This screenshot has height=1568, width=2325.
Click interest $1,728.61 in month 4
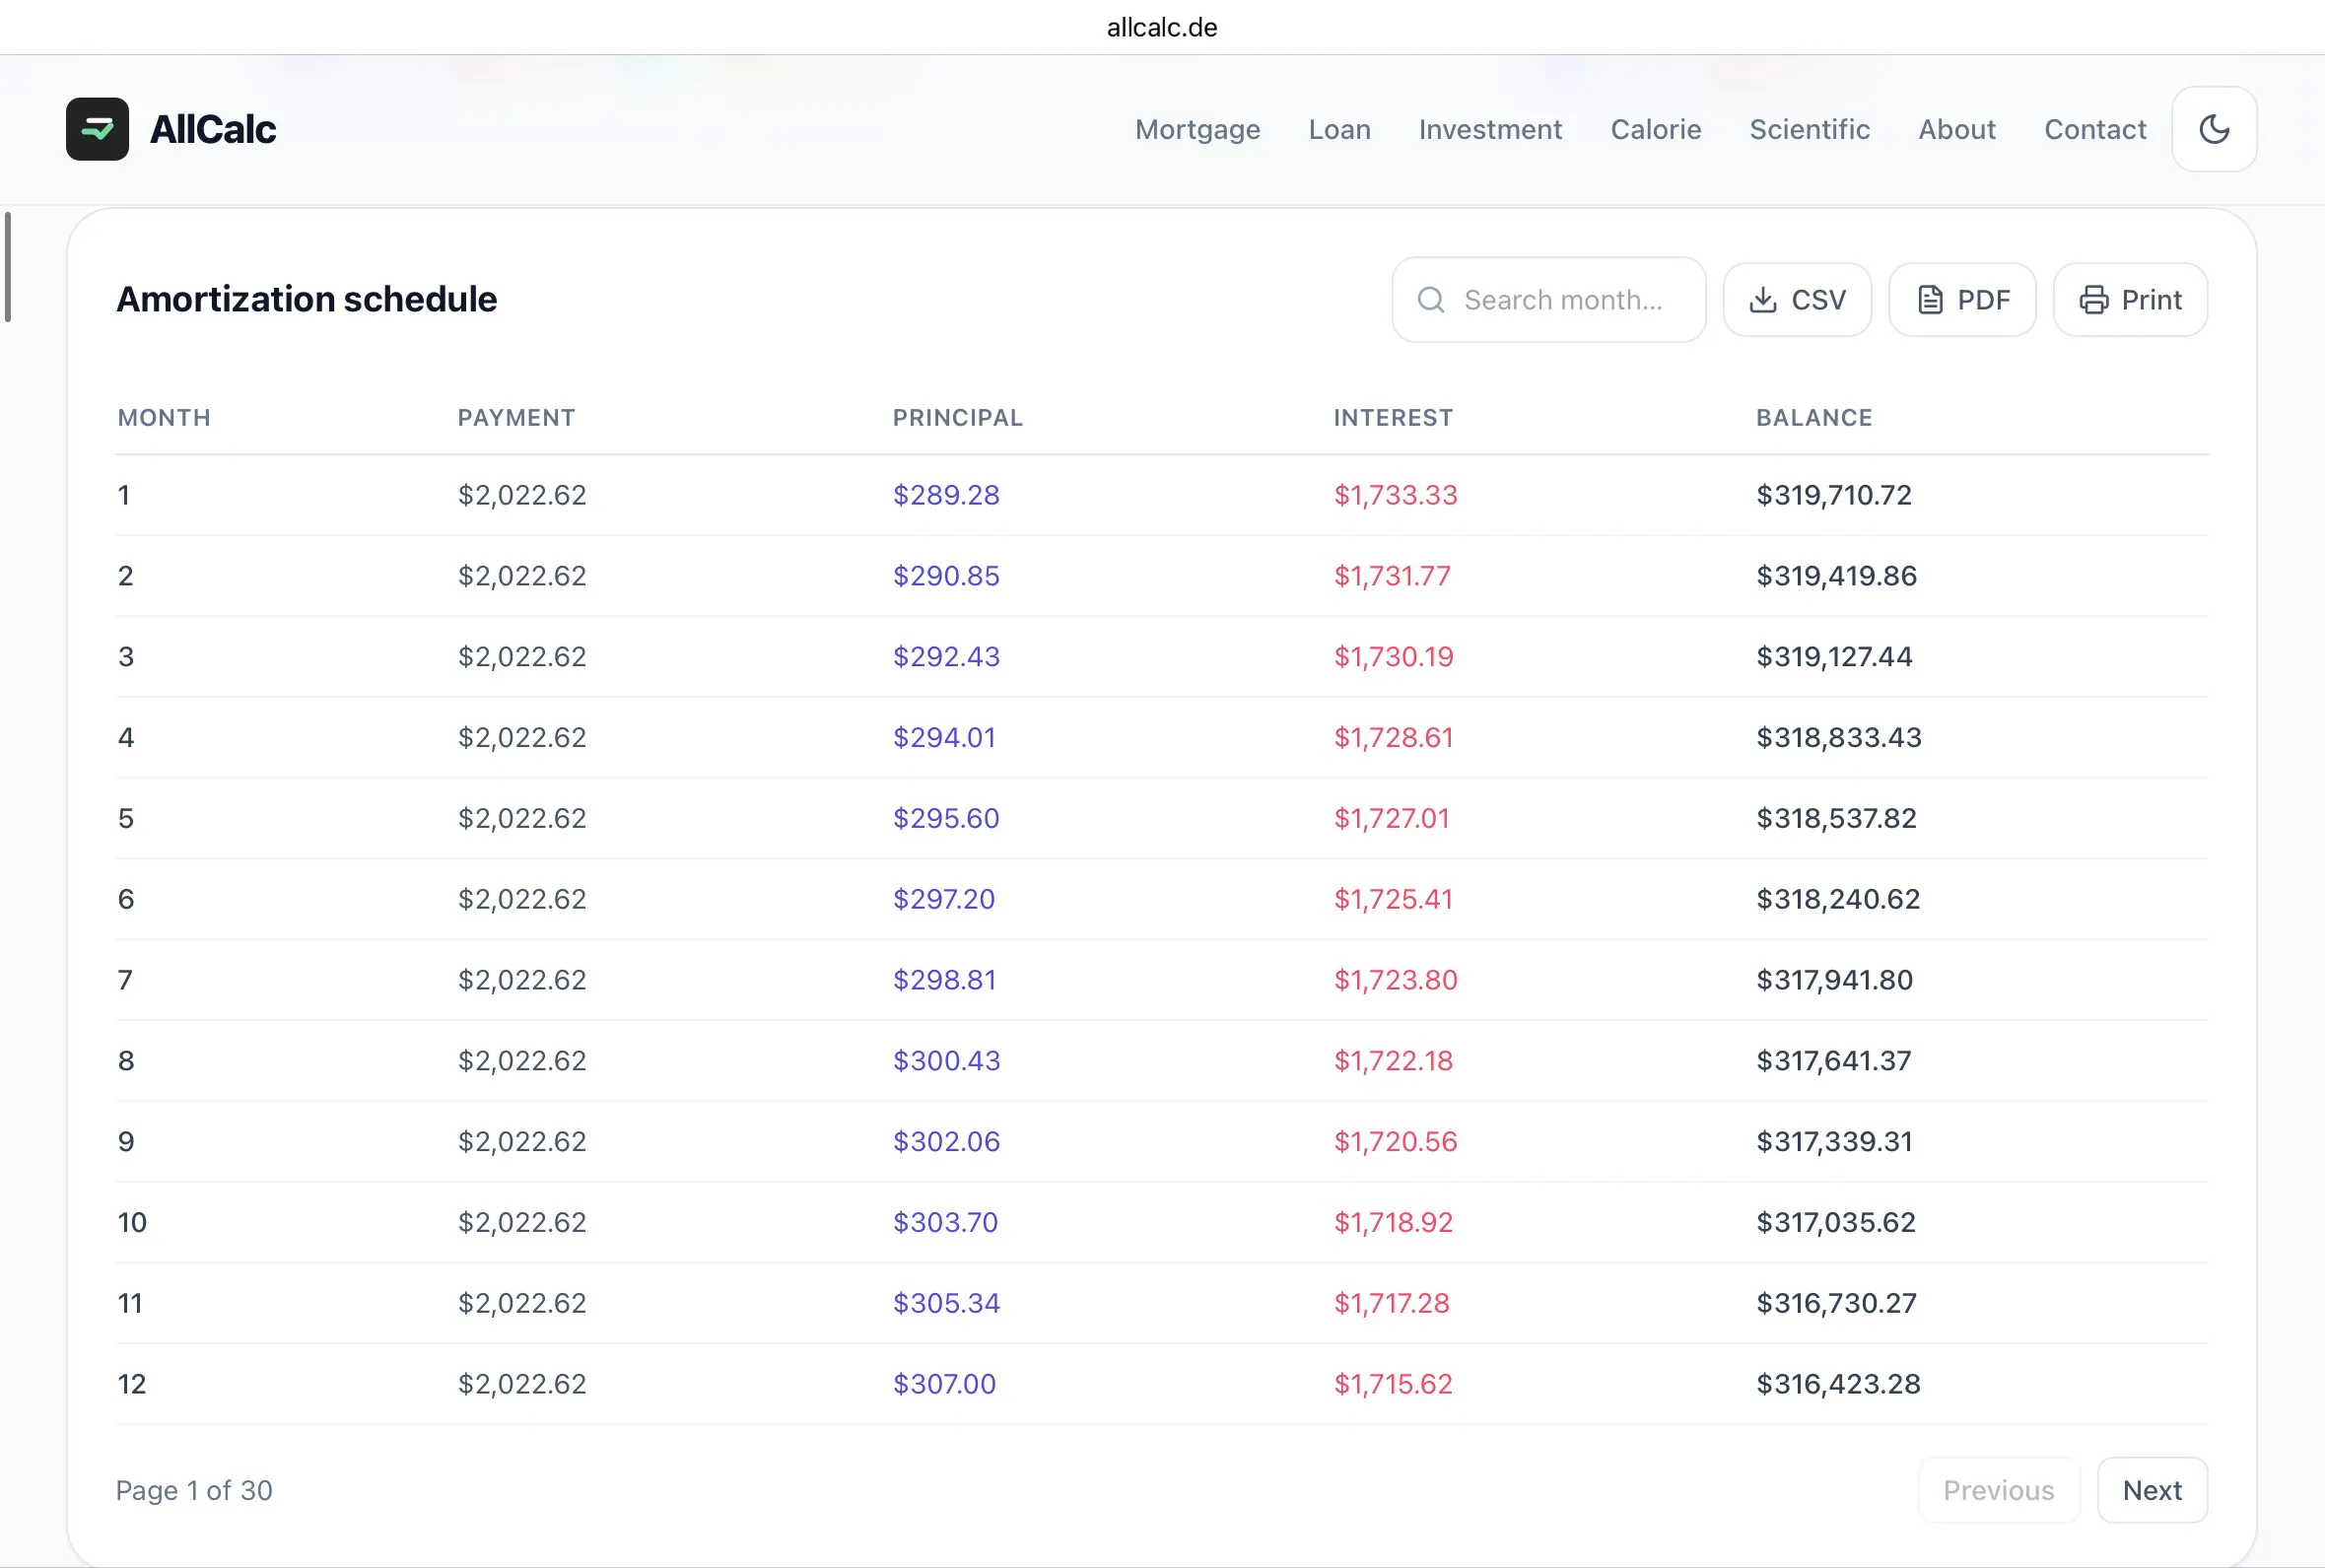pyautogui.click(x=1393, y=738)
